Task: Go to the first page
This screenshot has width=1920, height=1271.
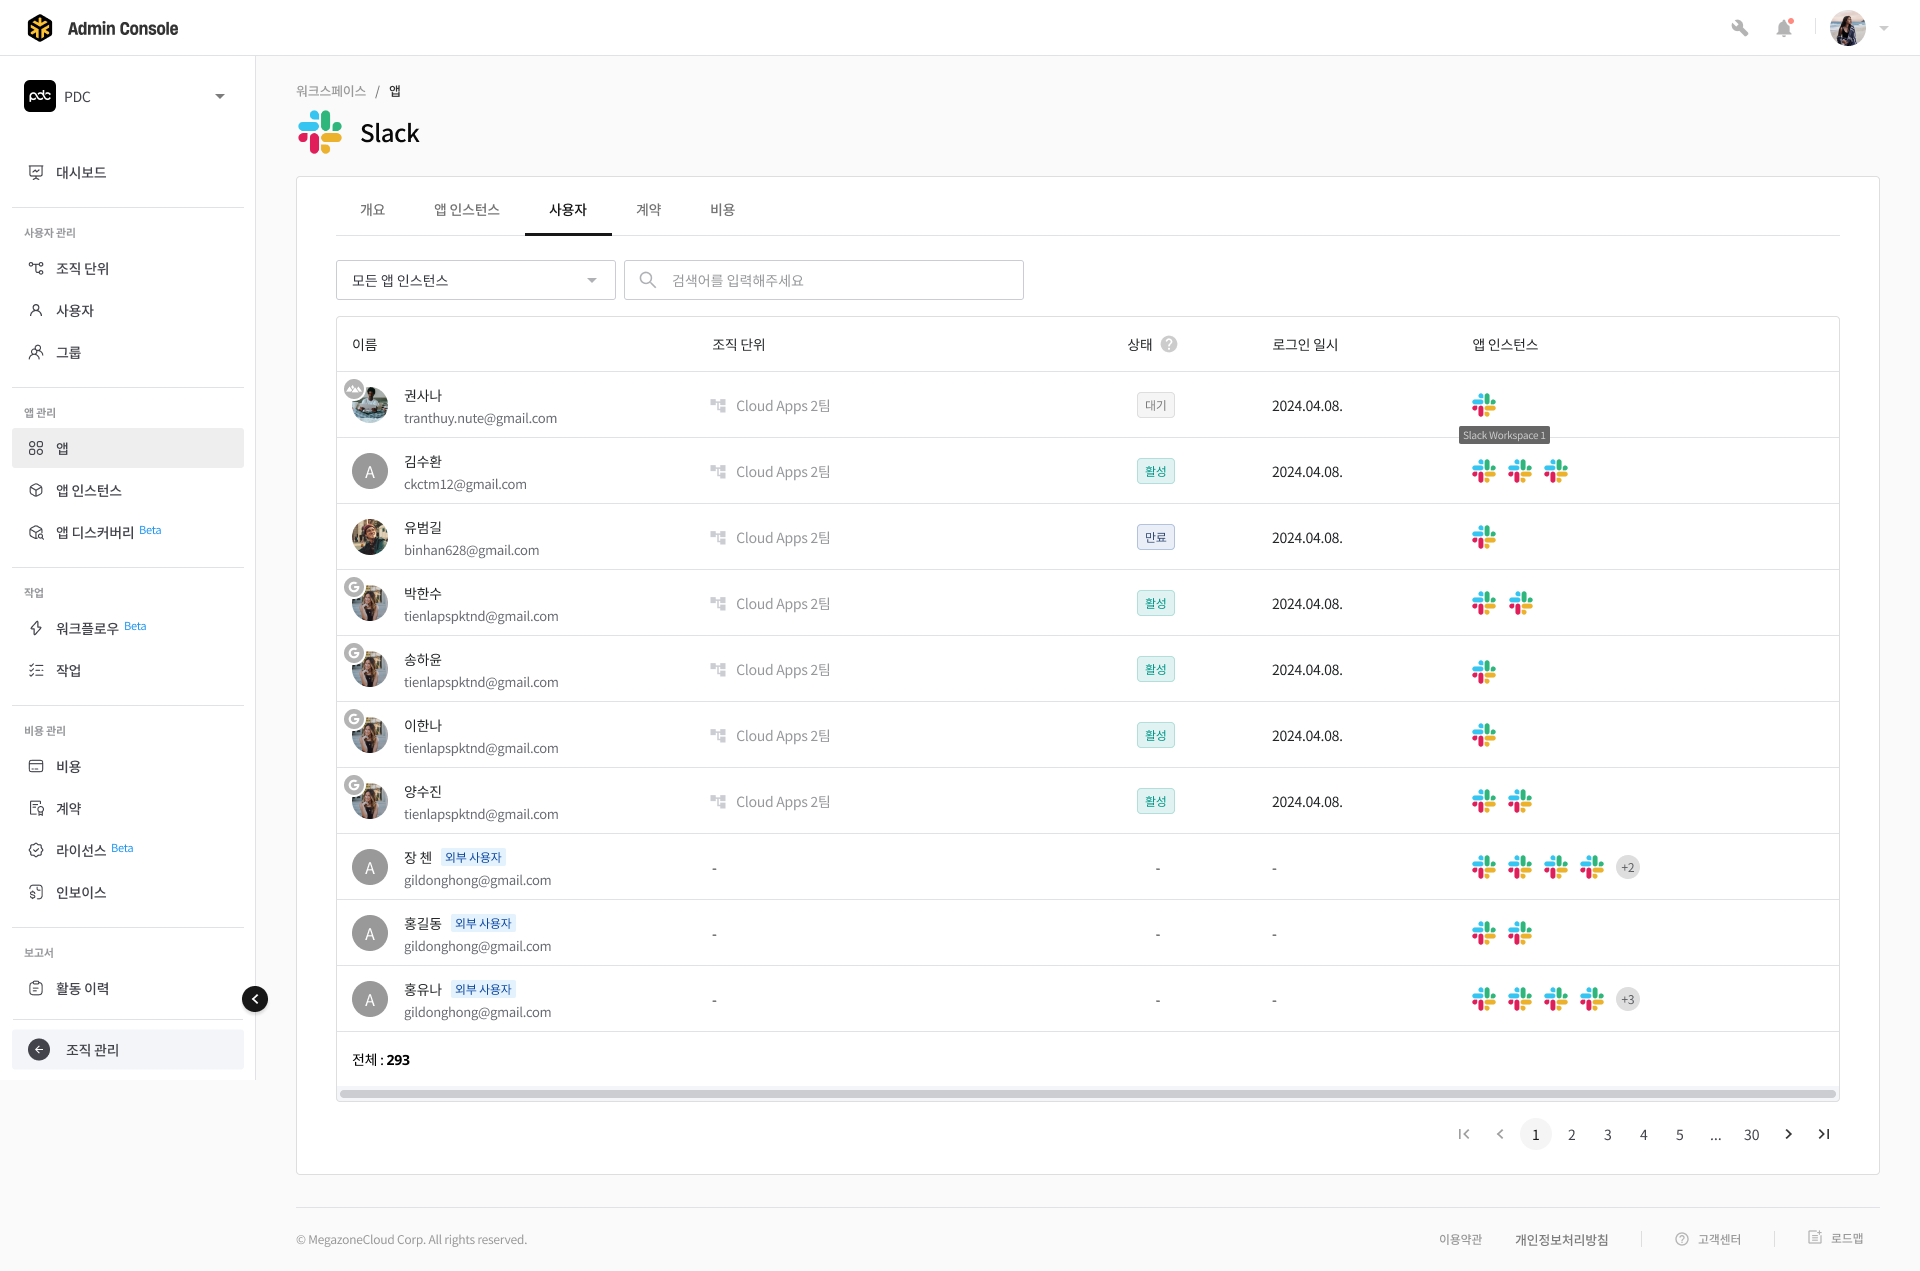Action: click(1464, 1134)
